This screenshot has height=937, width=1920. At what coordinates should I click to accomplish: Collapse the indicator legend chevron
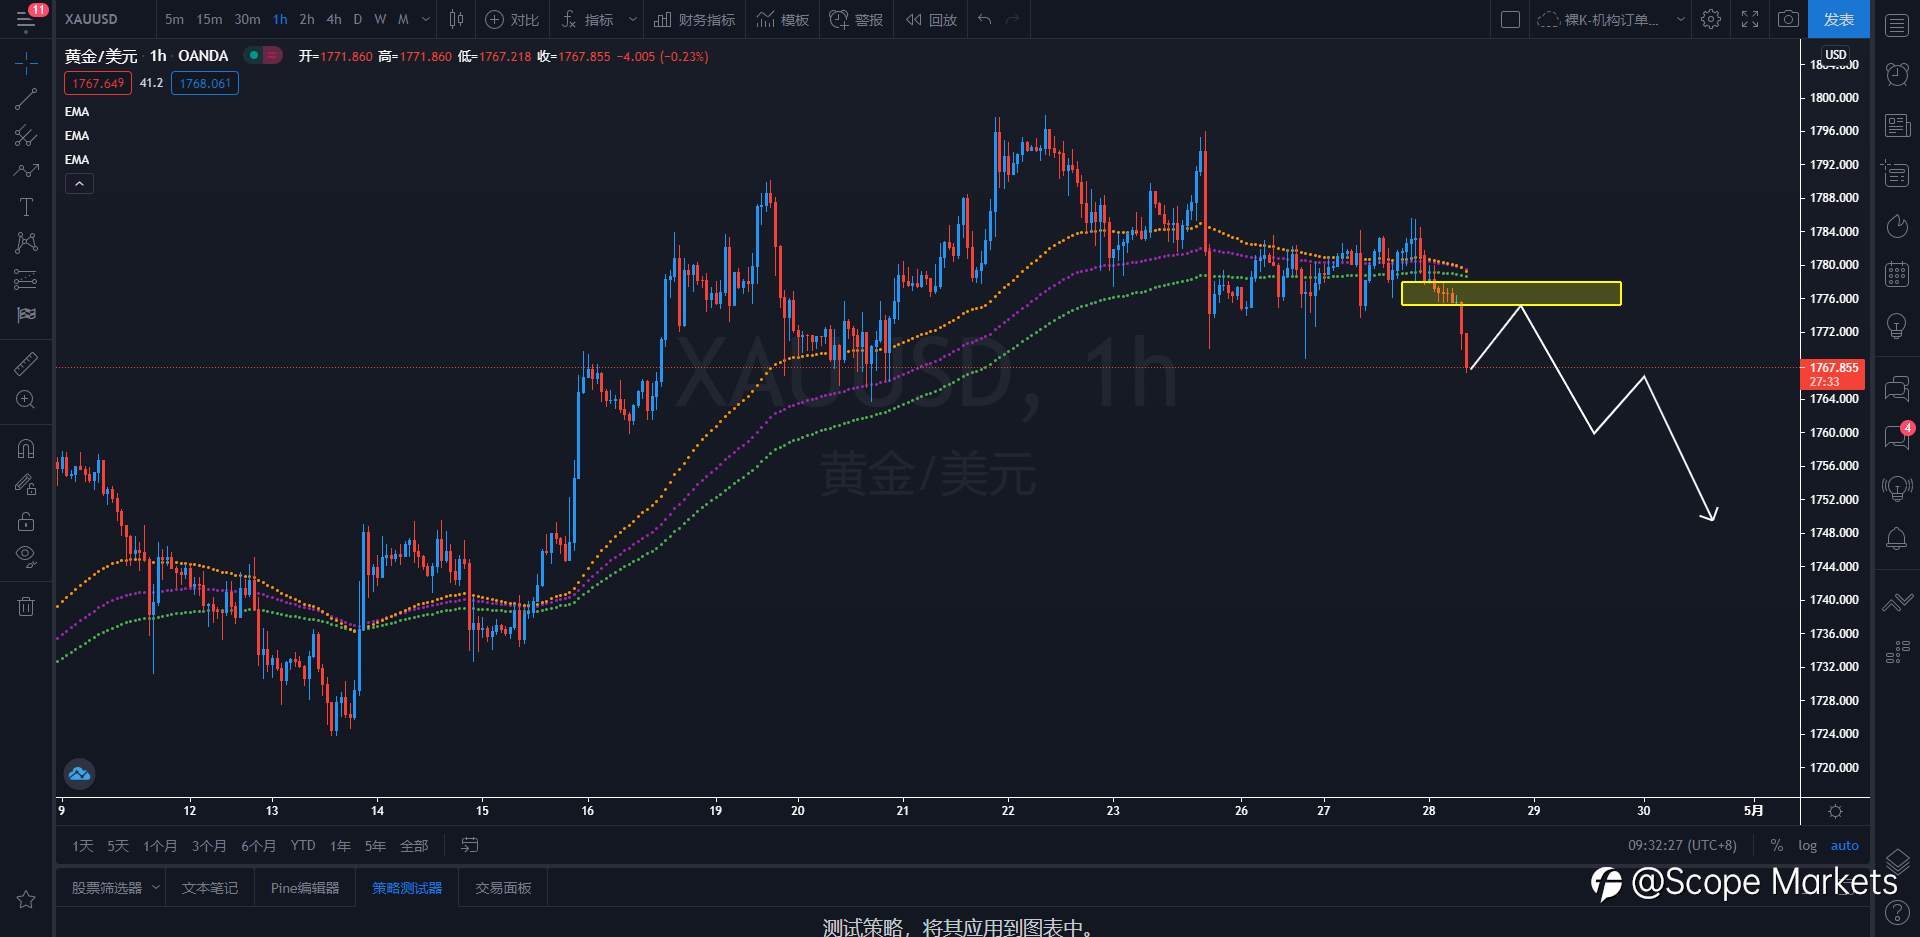pos(79,184)
